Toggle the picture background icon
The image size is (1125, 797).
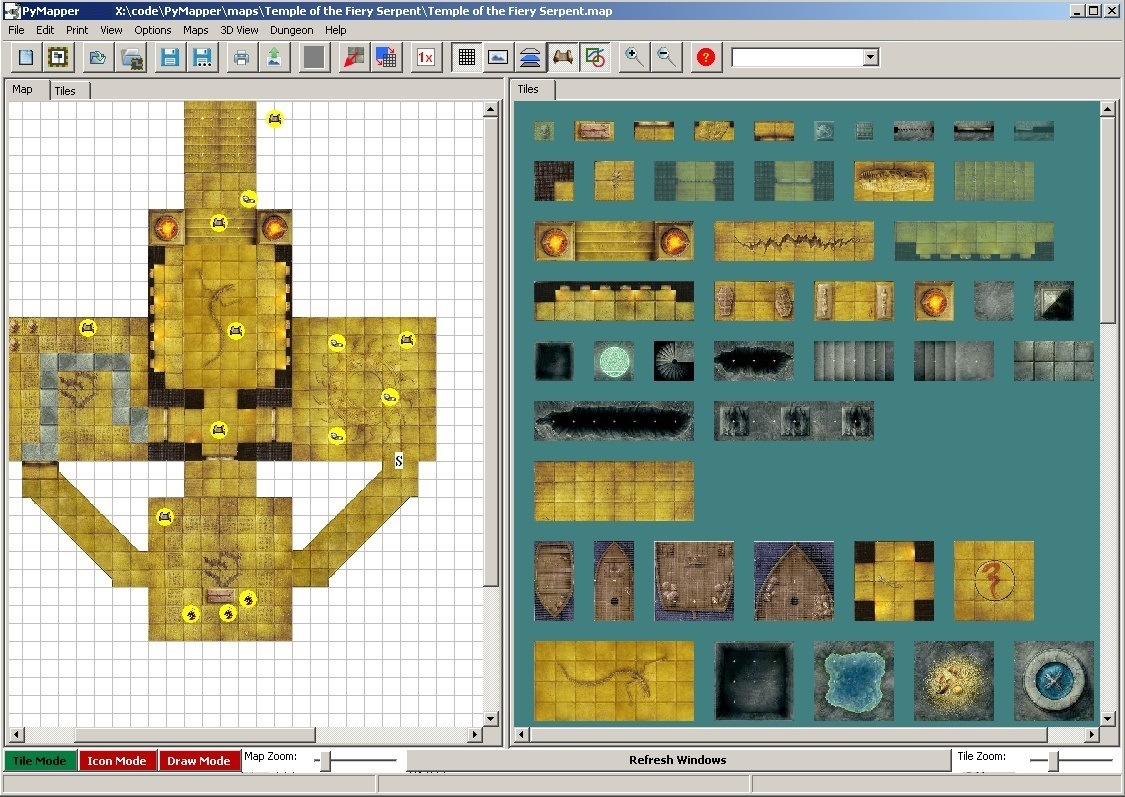tap(498, 57)
